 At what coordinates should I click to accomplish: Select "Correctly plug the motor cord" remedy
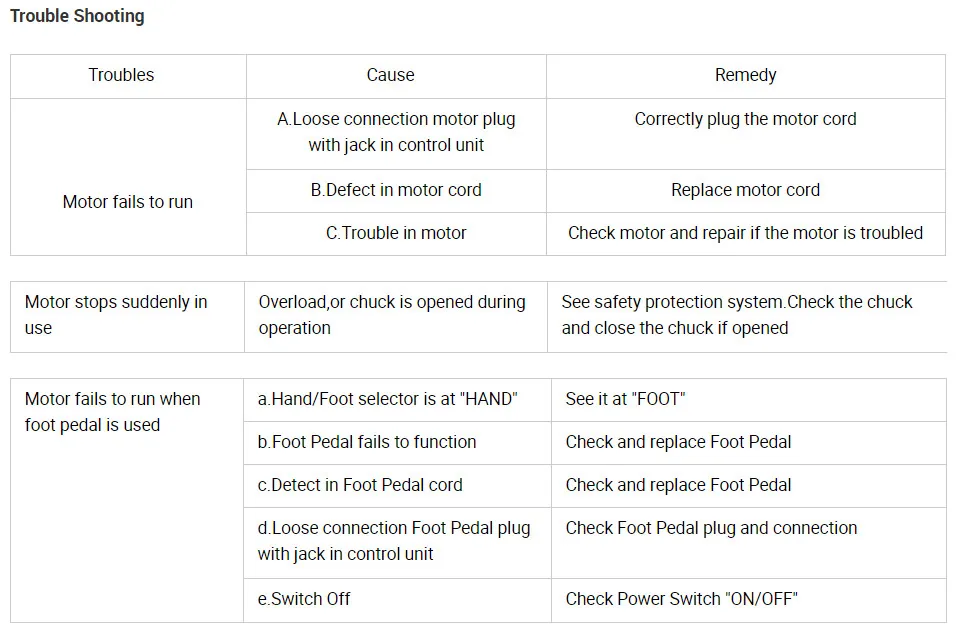745,119
